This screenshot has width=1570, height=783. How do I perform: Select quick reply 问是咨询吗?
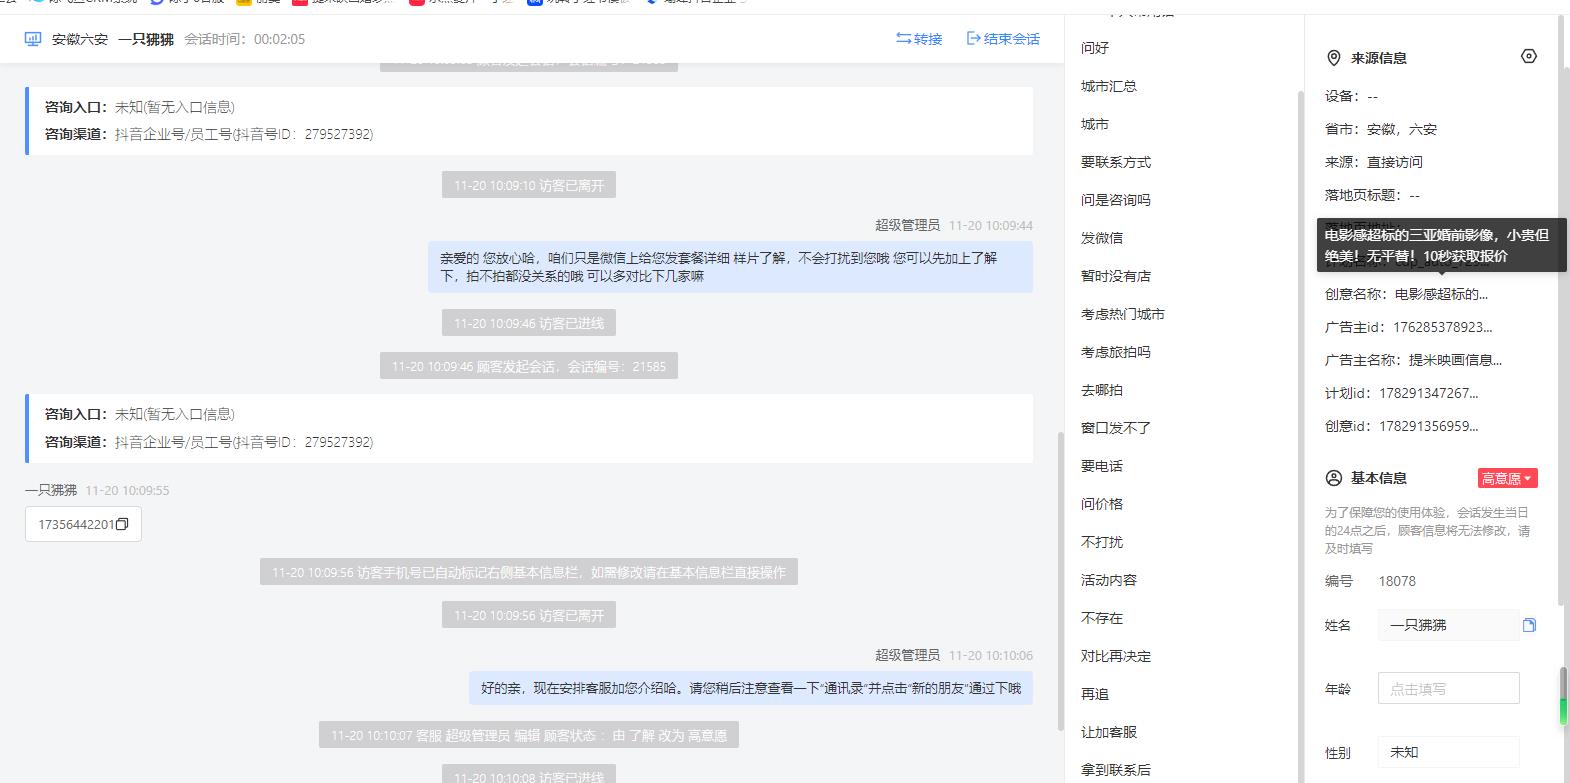1116,200
